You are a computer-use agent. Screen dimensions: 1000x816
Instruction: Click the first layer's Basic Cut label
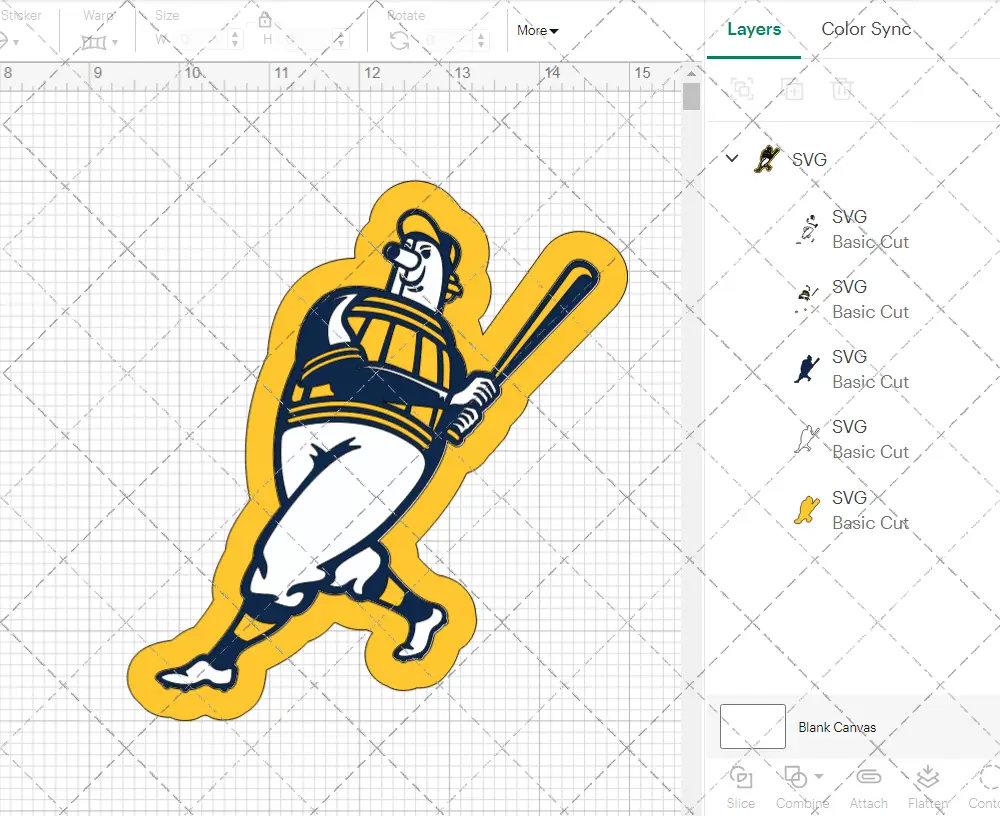pyautogui.click(x=870, y=242)
